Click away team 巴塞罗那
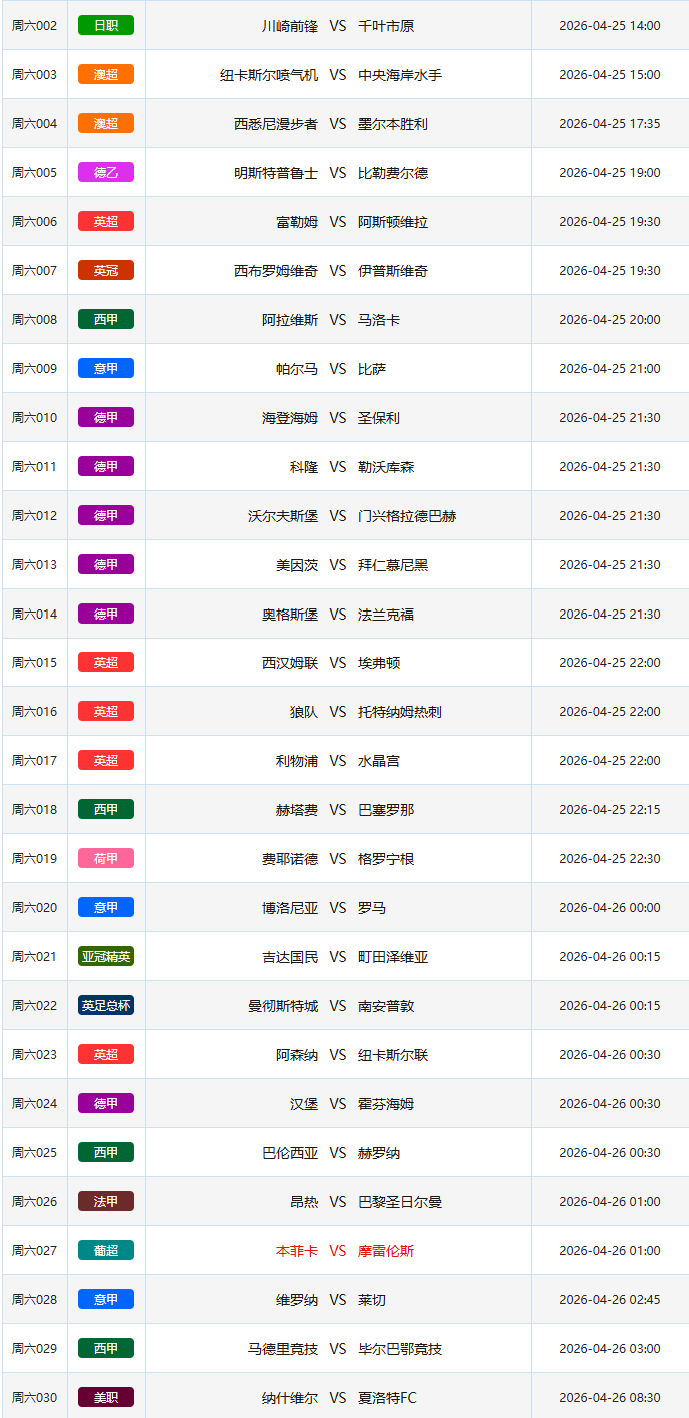This screenshot has height=1418, width=689. point(386,810)
